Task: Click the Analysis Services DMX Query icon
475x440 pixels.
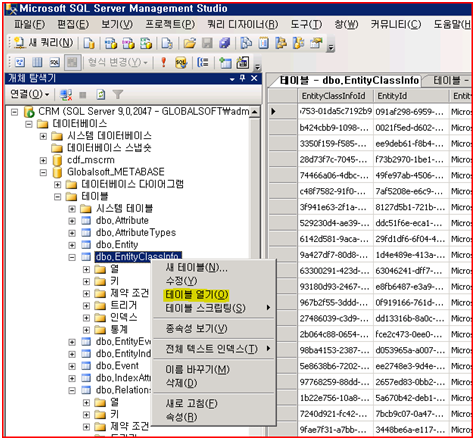Action: pyautogui.click(x=128, y=43)
